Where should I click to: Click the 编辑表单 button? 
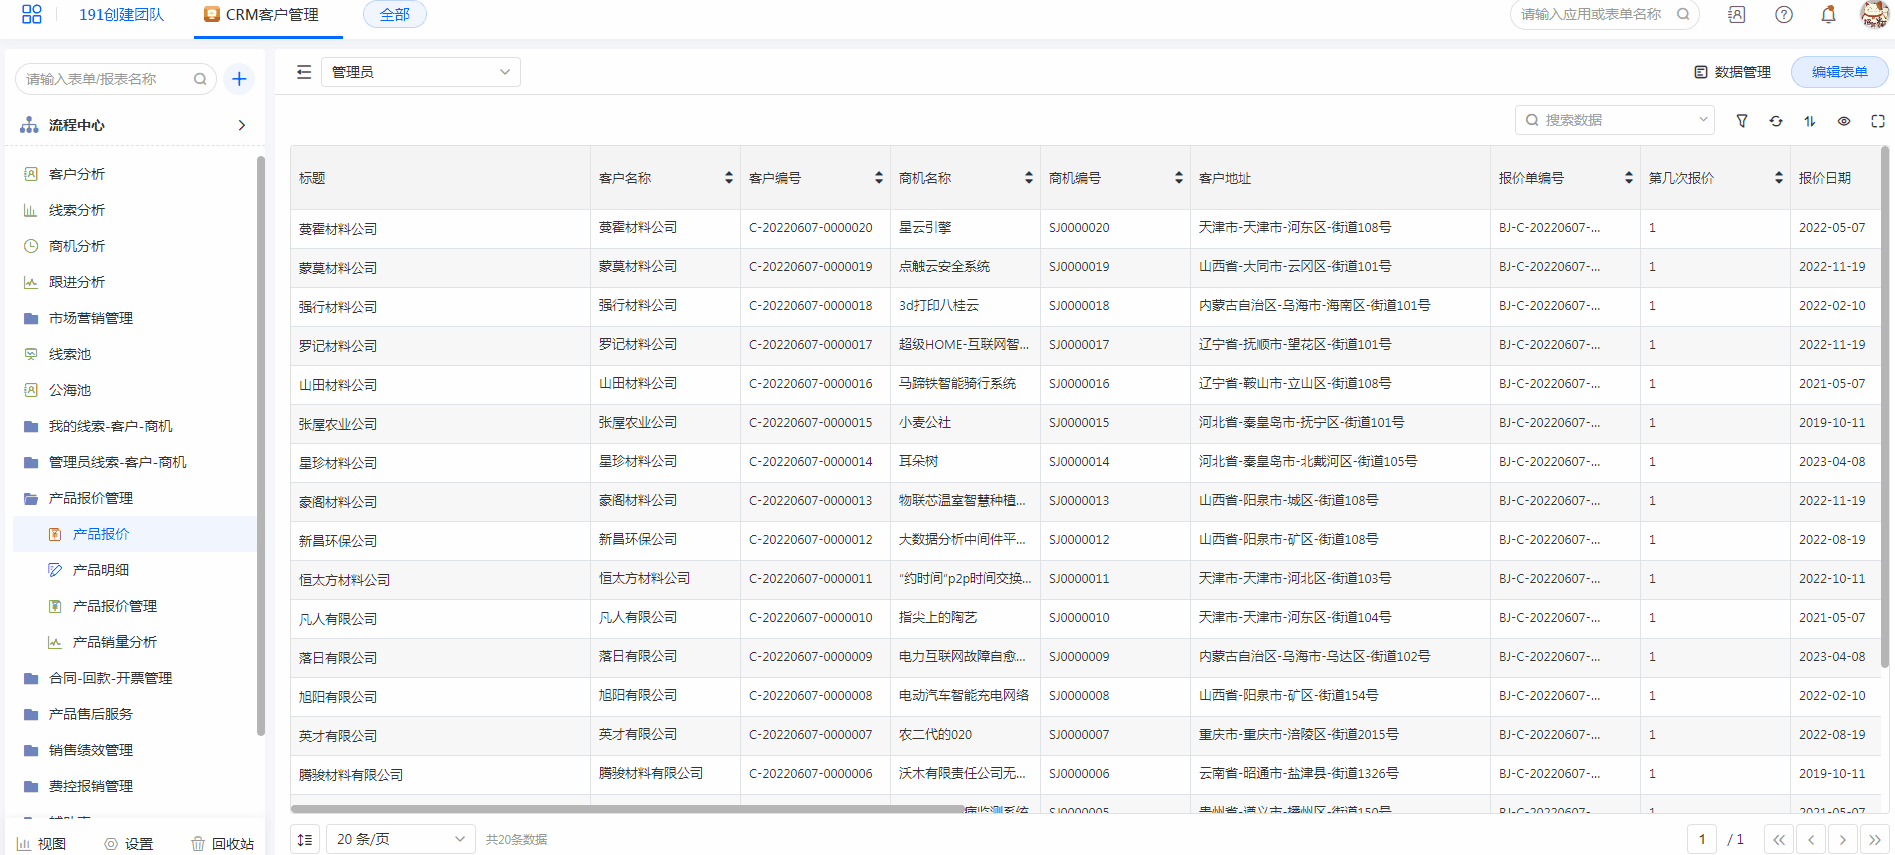pos(1839,72)
